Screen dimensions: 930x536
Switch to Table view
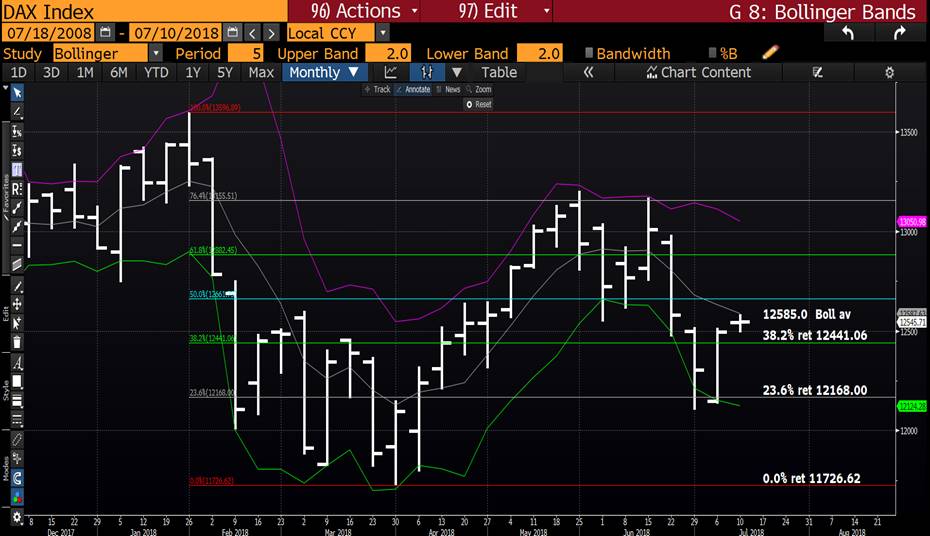point(499,72)
